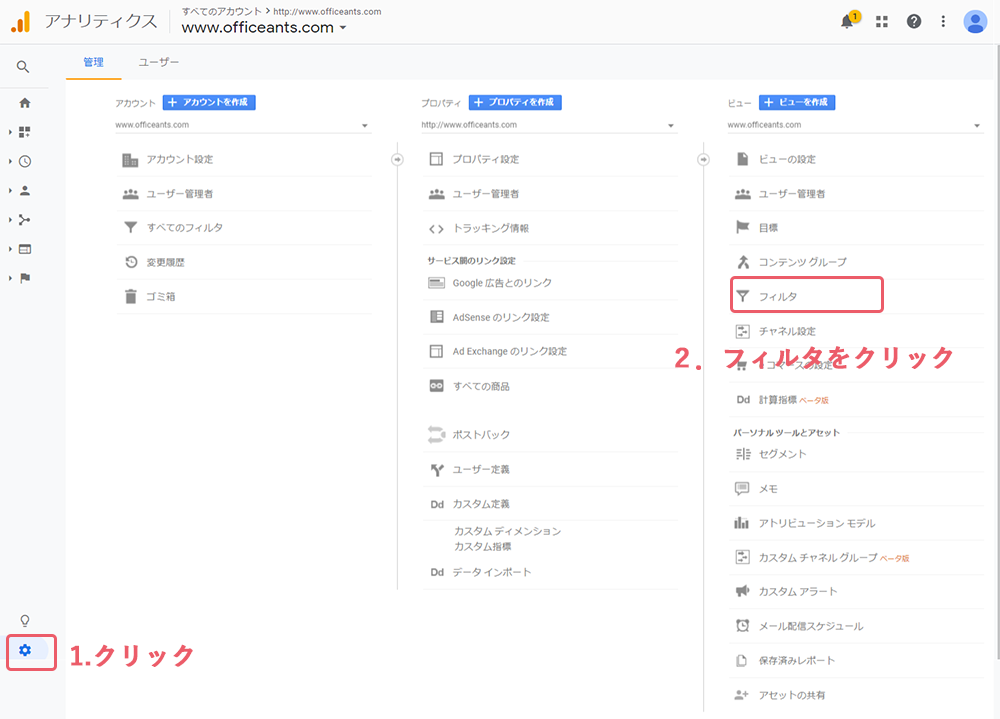
Task: Click the トラッキング情報 code brackets icon
Action: point(436,228)
